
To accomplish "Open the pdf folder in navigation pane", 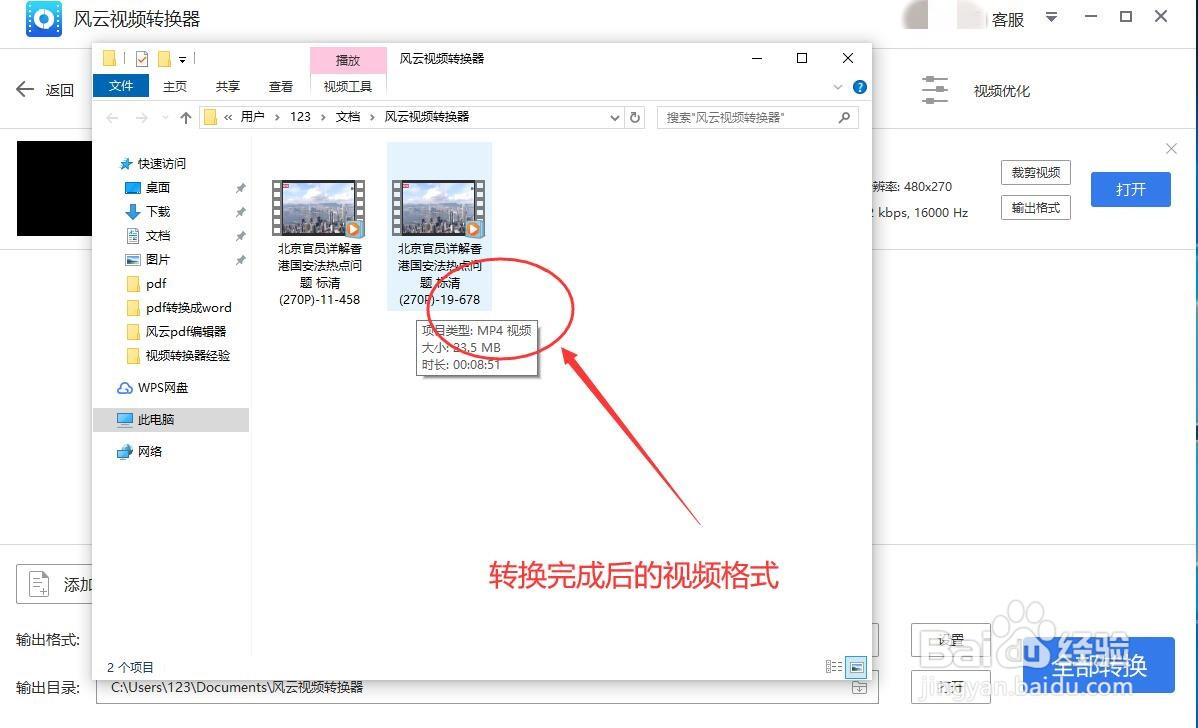I will (156, 283).
